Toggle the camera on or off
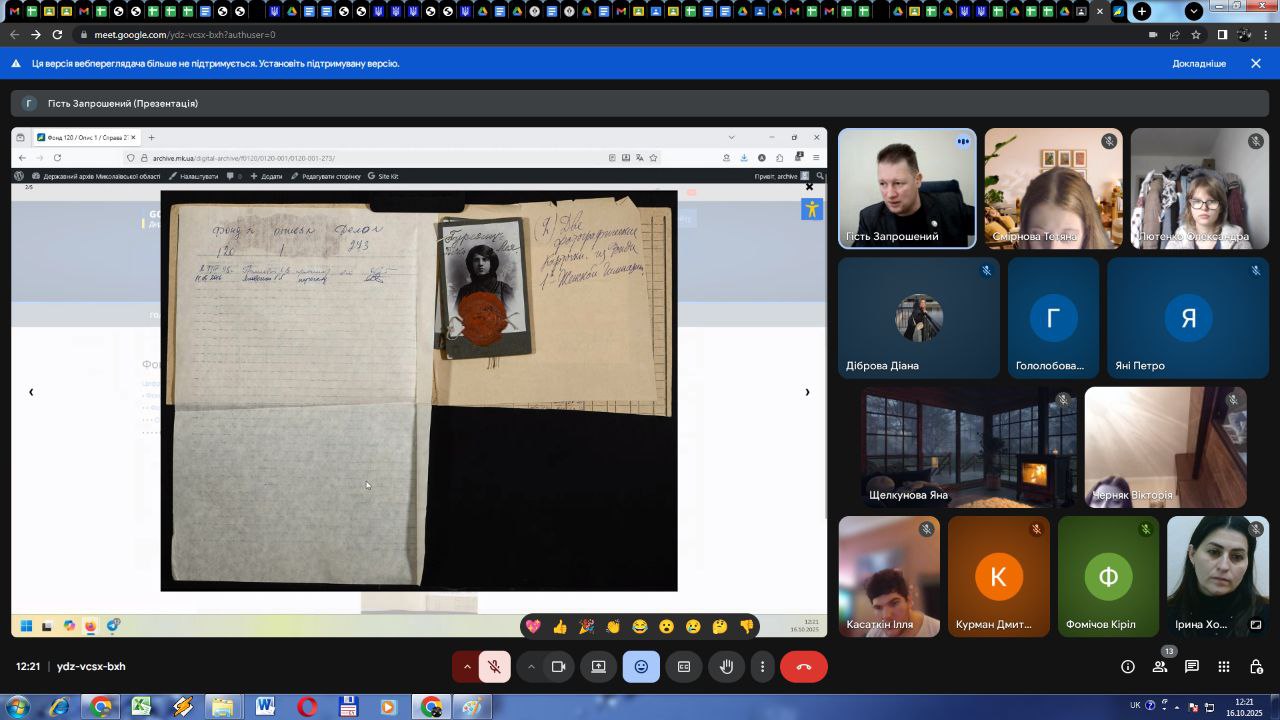Screen dimensions: 1280x720 click(x=559, y=667)
